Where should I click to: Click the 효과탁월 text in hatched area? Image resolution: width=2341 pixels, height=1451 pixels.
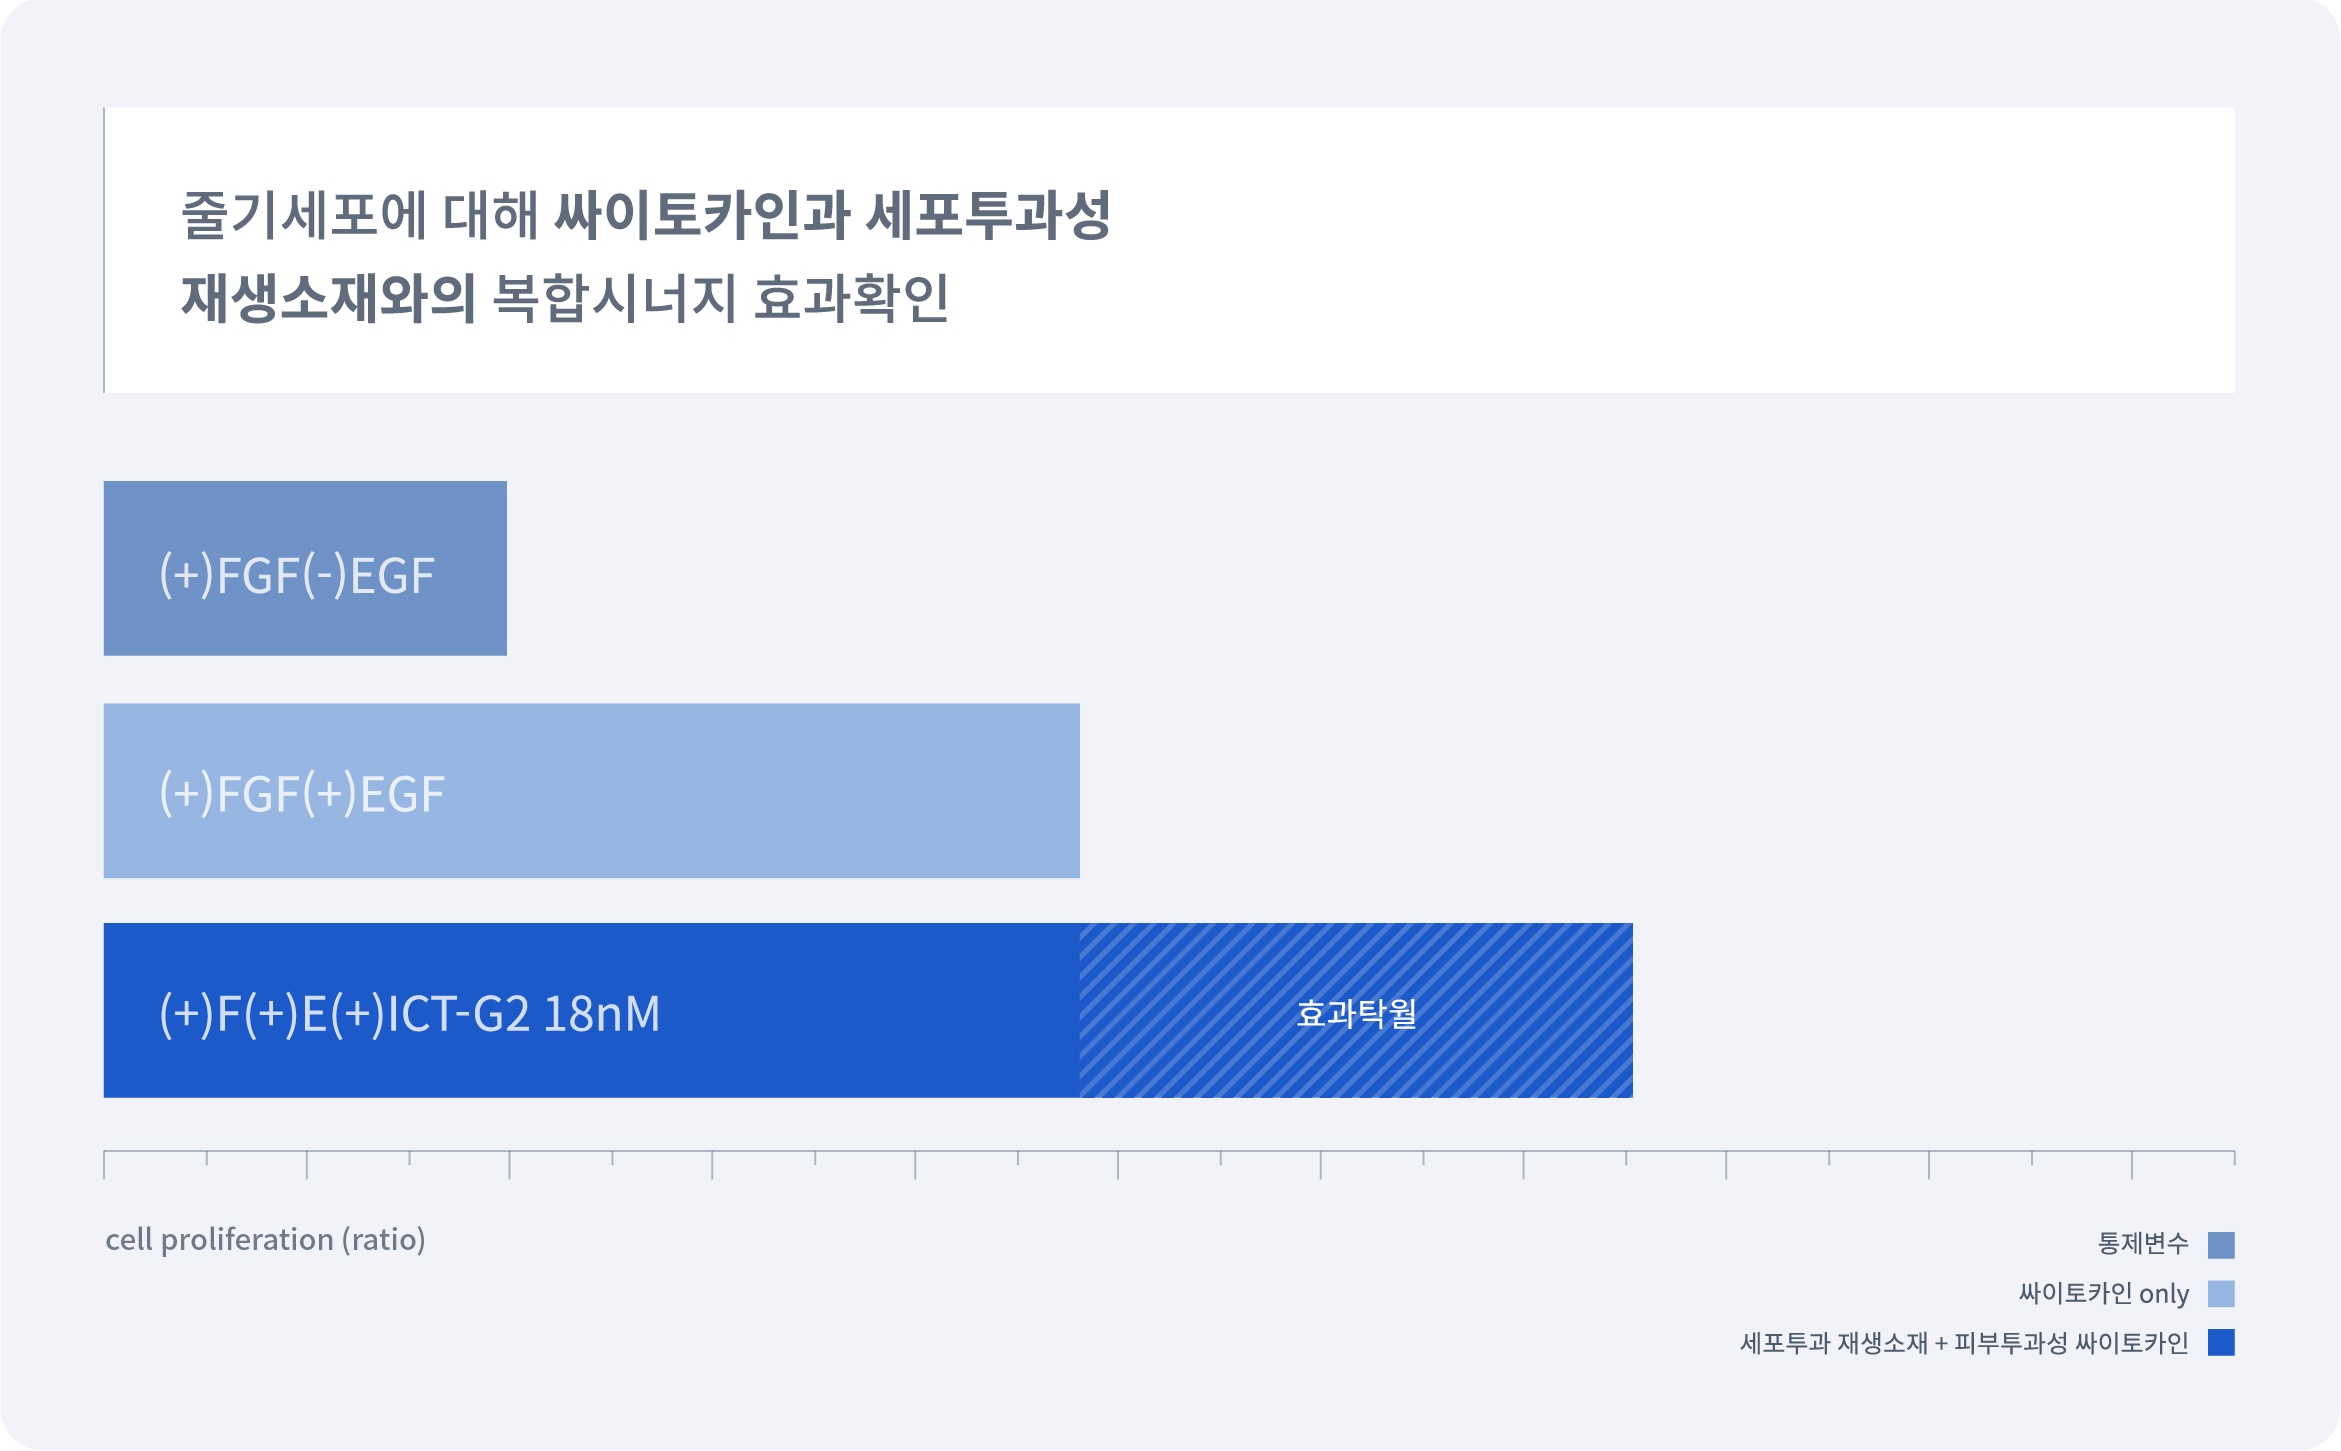(1356, 1014)
